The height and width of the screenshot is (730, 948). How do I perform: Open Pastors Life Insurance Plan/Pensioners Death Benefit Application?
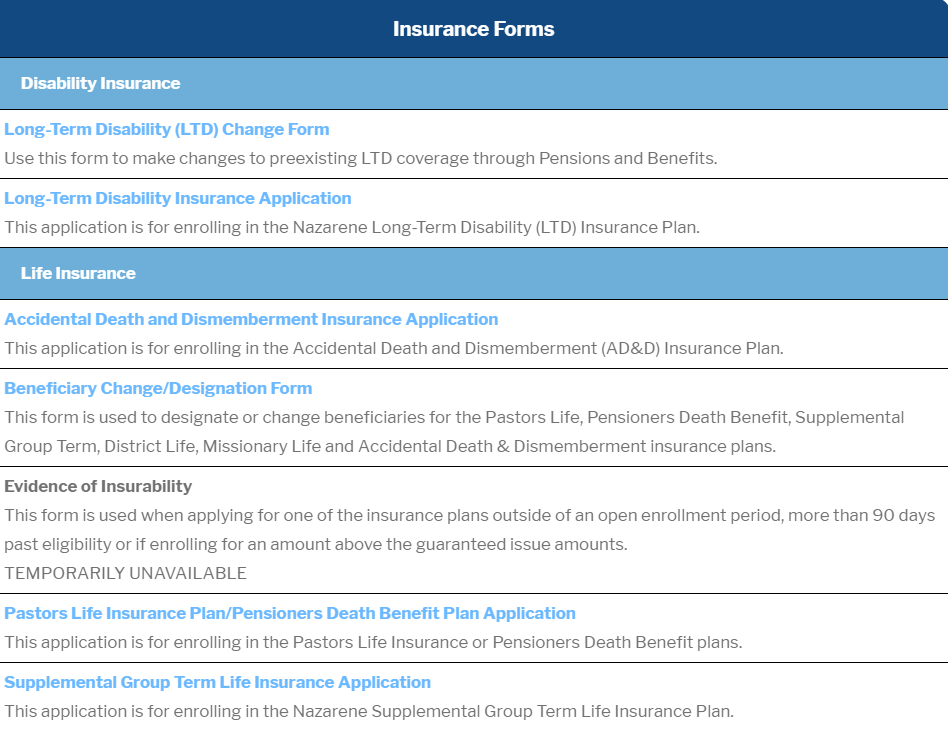point(290,613)
